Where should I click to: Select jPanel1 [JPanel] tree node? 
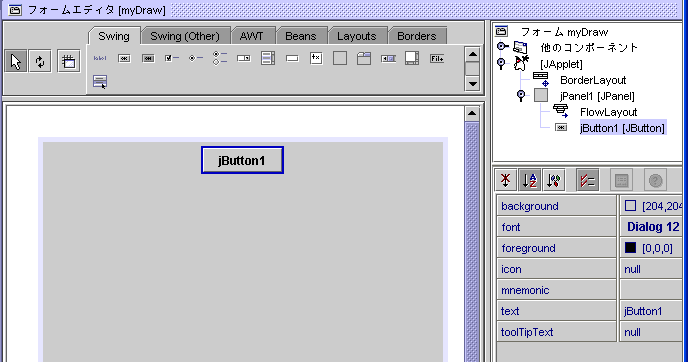pos(597,96)
